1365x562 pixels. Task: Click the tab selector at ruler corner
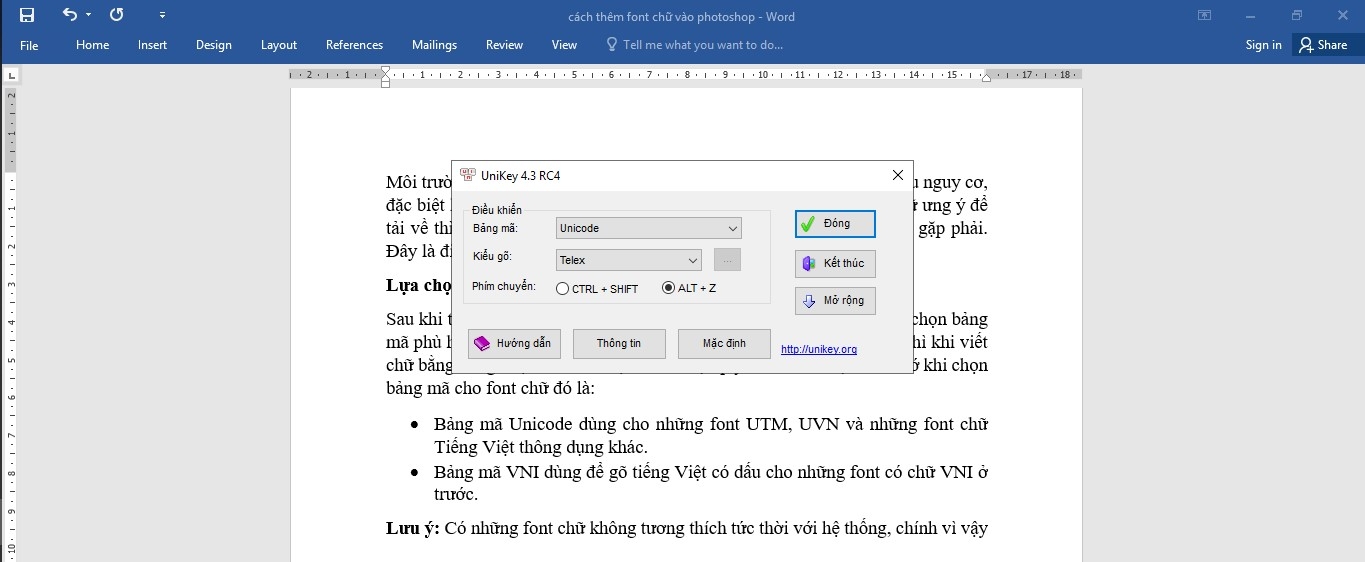10,75
